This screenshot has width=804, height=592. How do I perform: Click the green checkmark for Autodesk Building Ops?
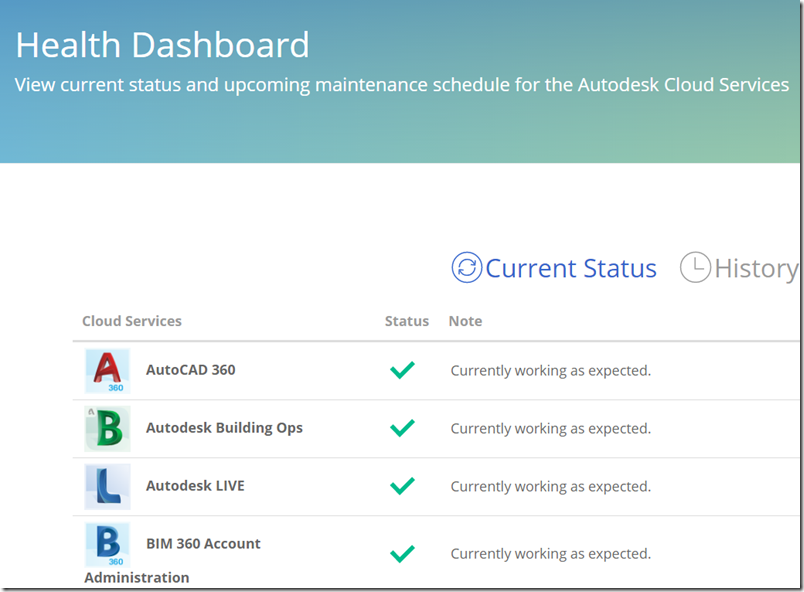click(x=403, y=428)
